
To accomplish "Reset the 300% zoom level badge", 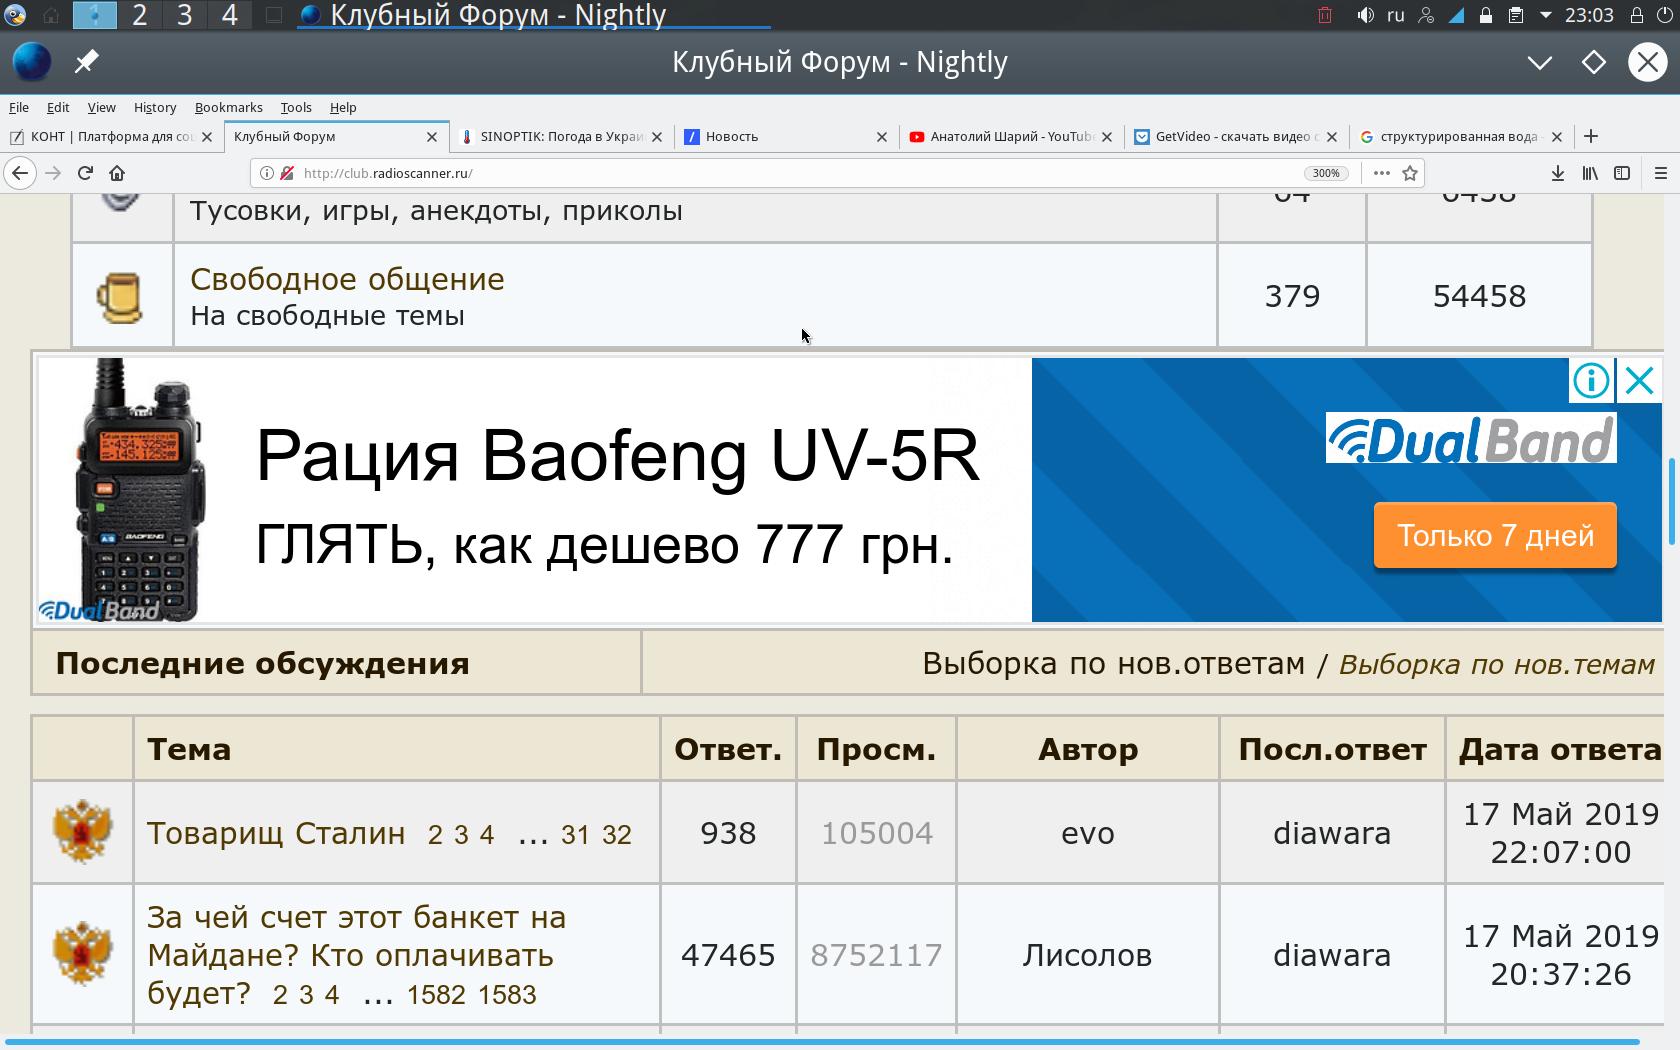I will click(1326, 173).
